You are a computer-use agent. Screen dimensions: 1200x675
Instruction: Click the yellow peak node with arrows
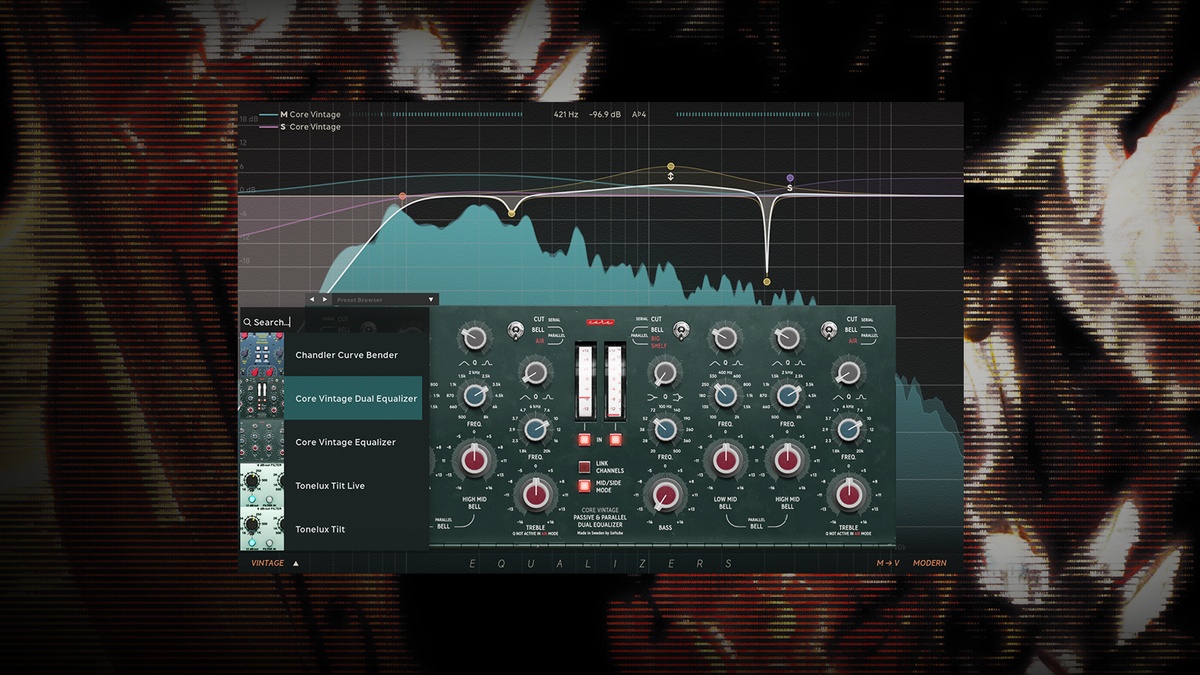(671, 166)
